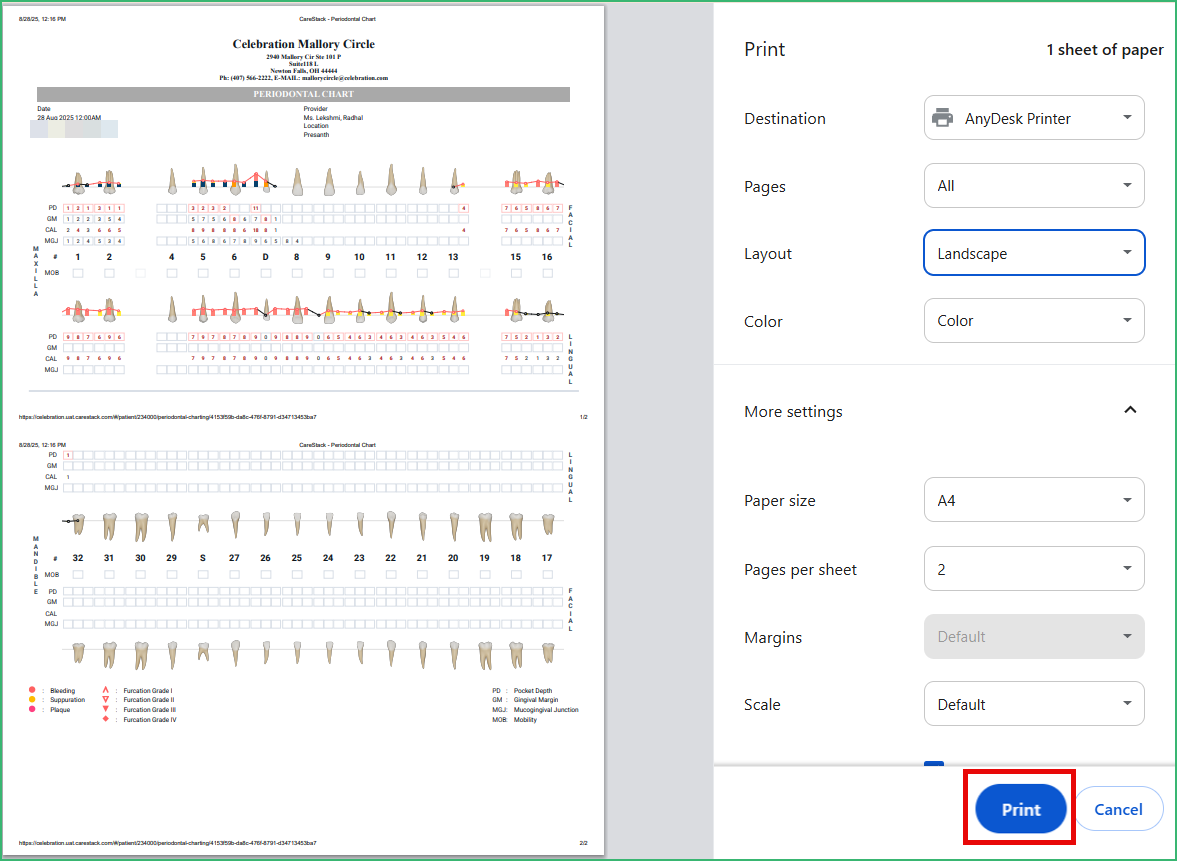Toggle the partially visible checkbox above Print
This screenshot has height=861, width=1177.
[x=933, y=763]
